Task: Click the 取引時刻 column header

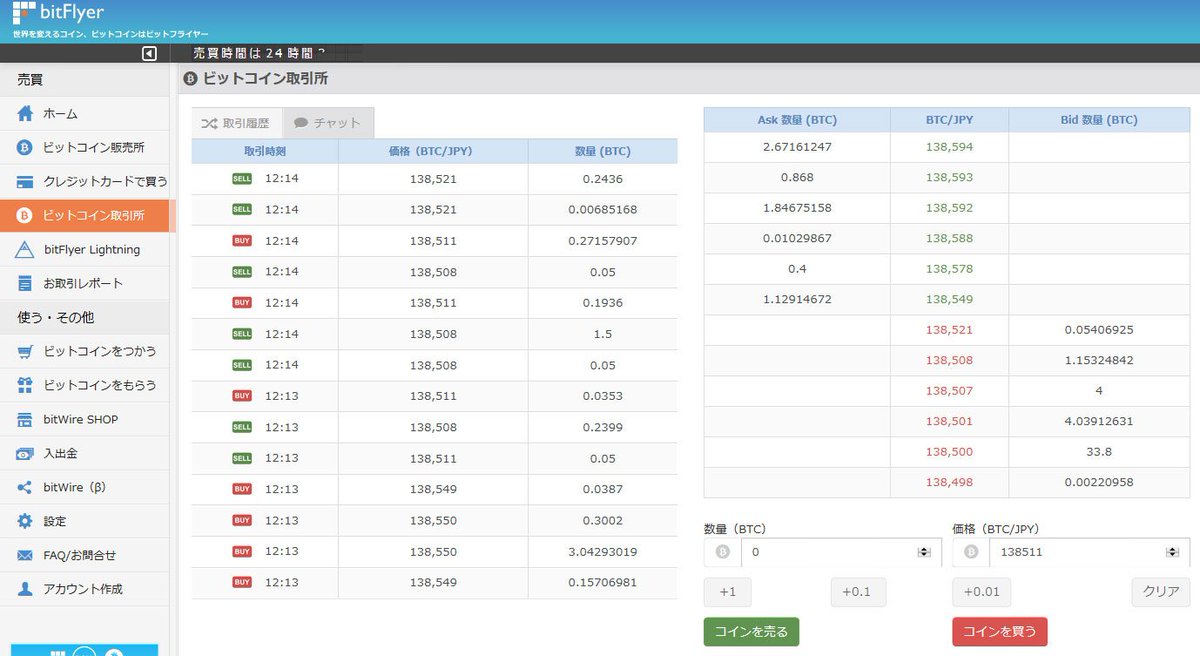Action: pyautogui.click(x=265, y=152)
